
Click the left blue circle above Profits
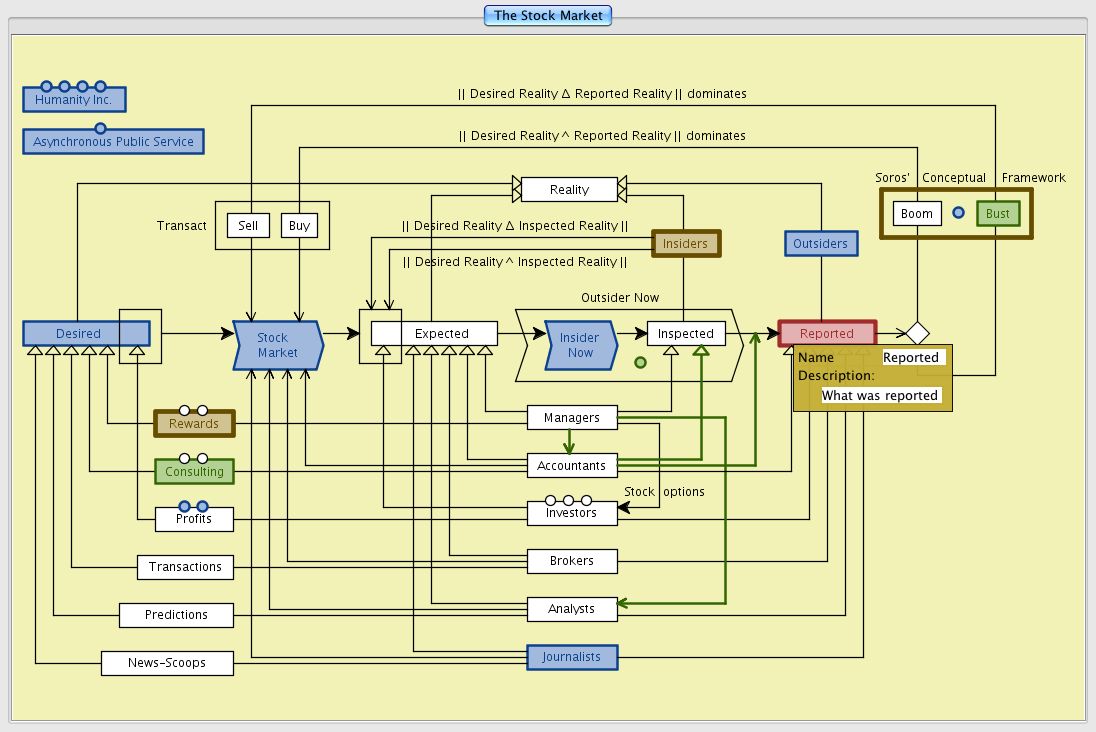[x=184, y=506]
